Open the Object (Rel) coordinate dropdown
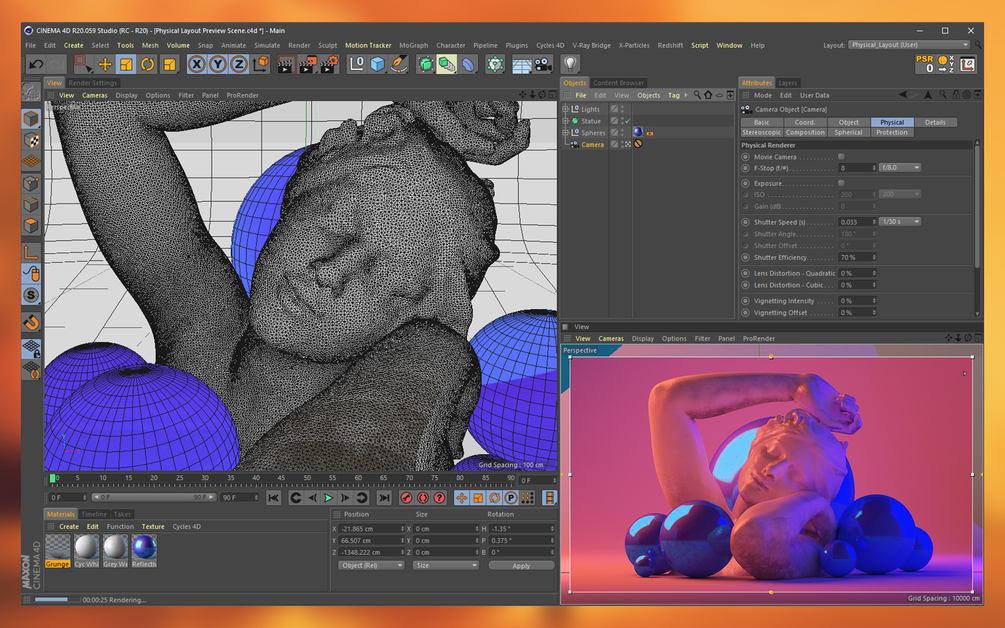Screen dimensions: 1005x628 (x=371, y=565)
